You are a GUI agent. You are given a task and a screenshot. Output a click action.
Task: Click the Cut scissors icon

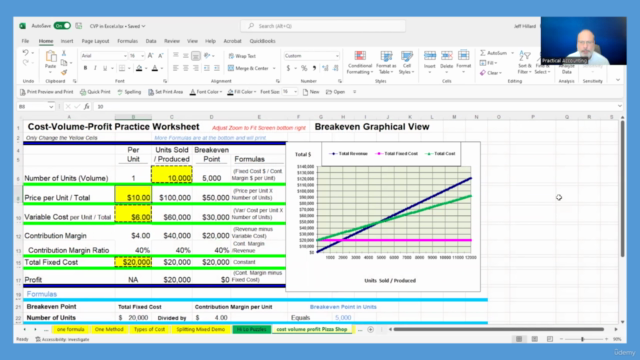pyautogui.click(x=64, y=53)
